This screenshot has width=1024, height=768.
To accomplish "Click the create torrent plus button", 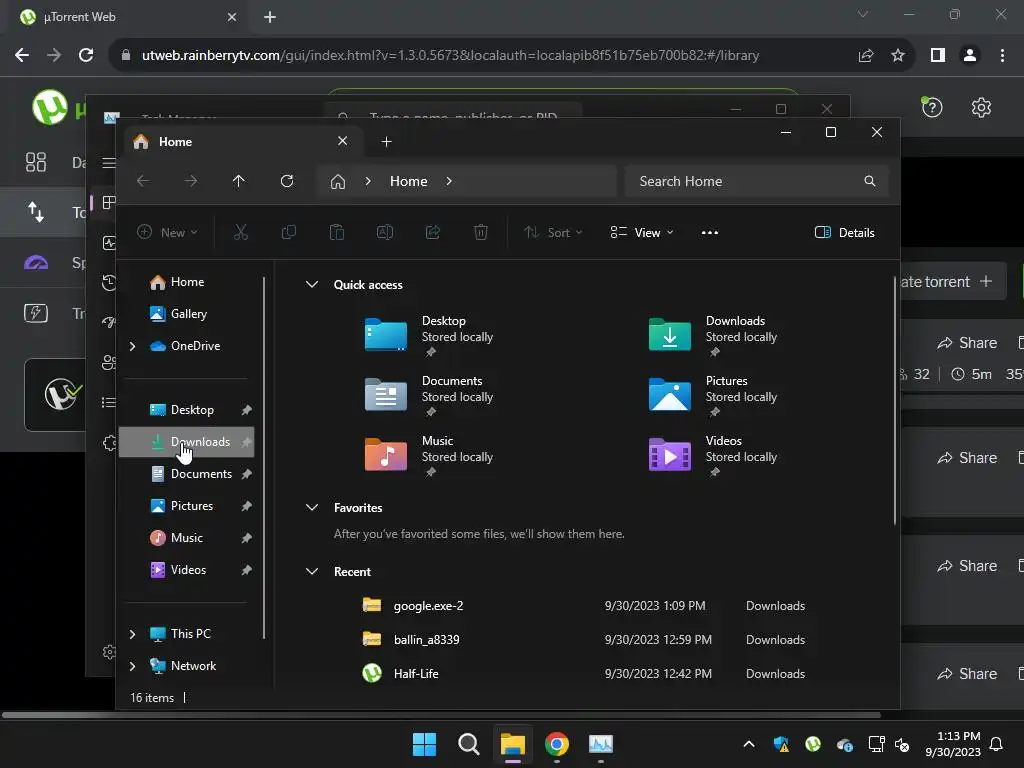I will (952, 281).
